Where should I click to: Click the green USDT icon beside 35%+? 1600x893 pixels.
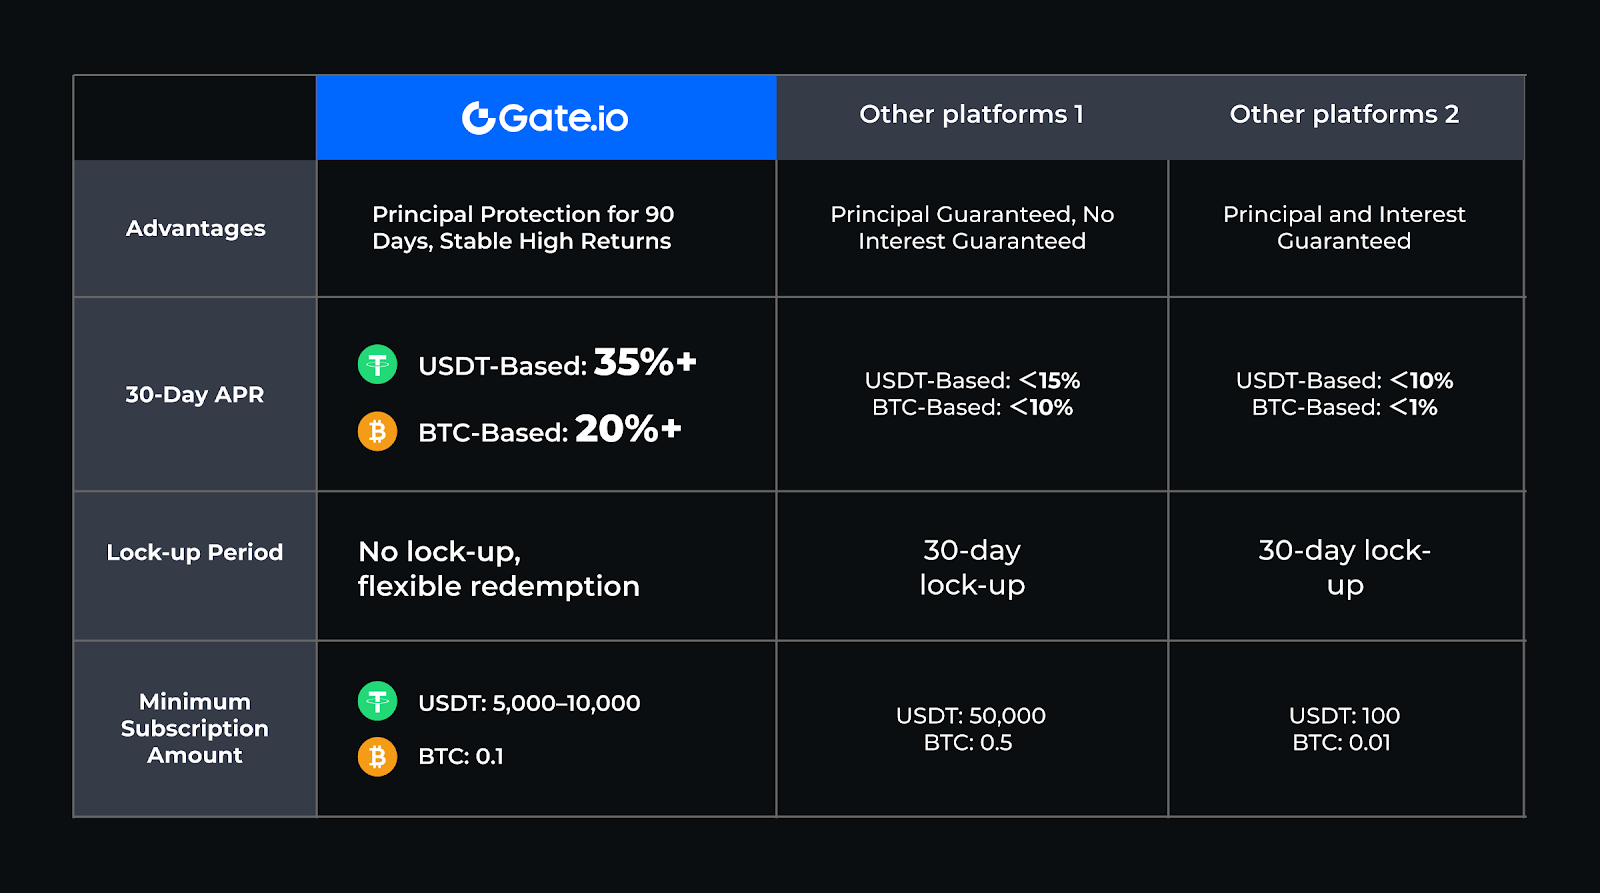[x=378, y=364]
